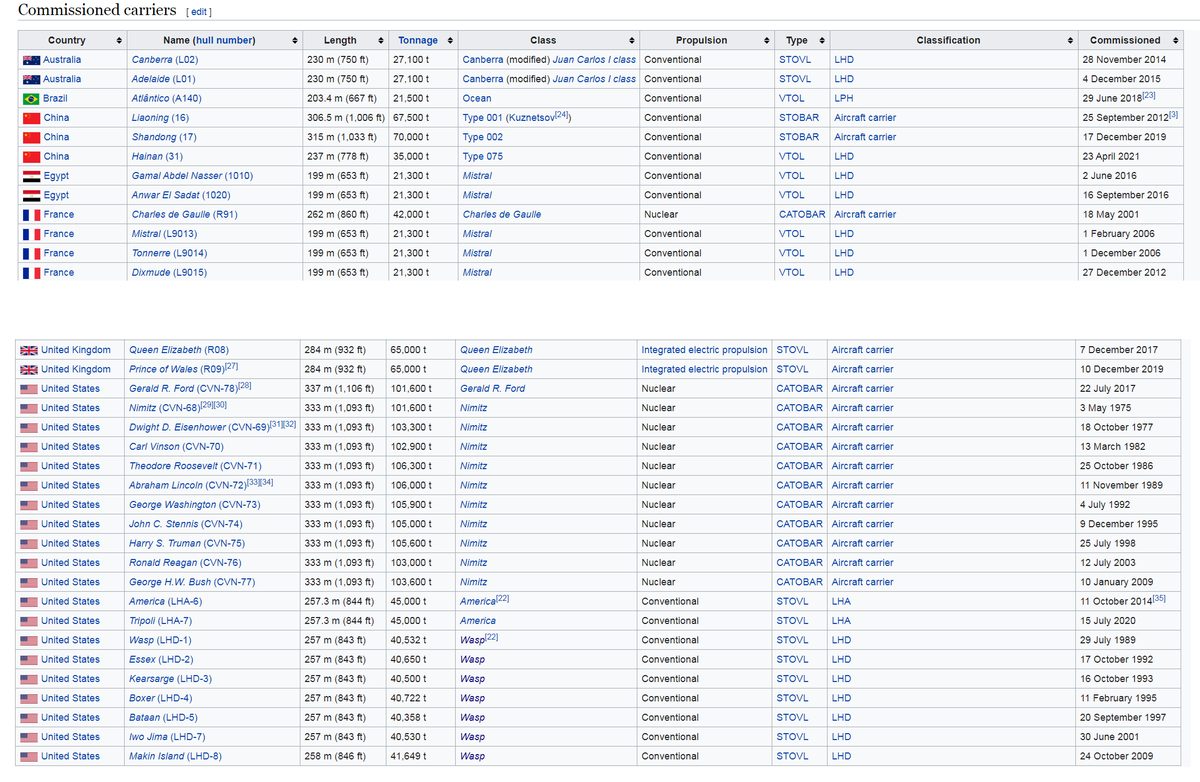Select the 67,500 t tonnage cell
1200x782 pixels.
tap(422, 118)
